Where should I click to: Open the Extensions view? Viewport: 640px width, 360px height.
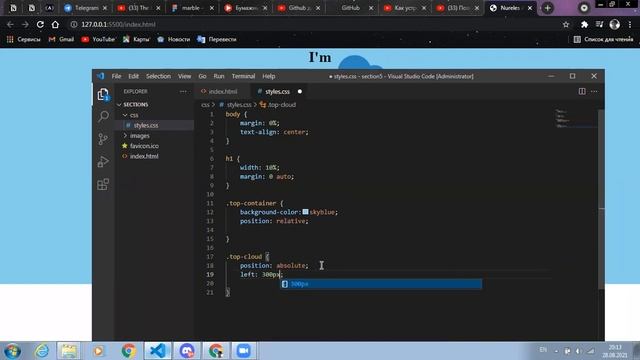[103, 184]
